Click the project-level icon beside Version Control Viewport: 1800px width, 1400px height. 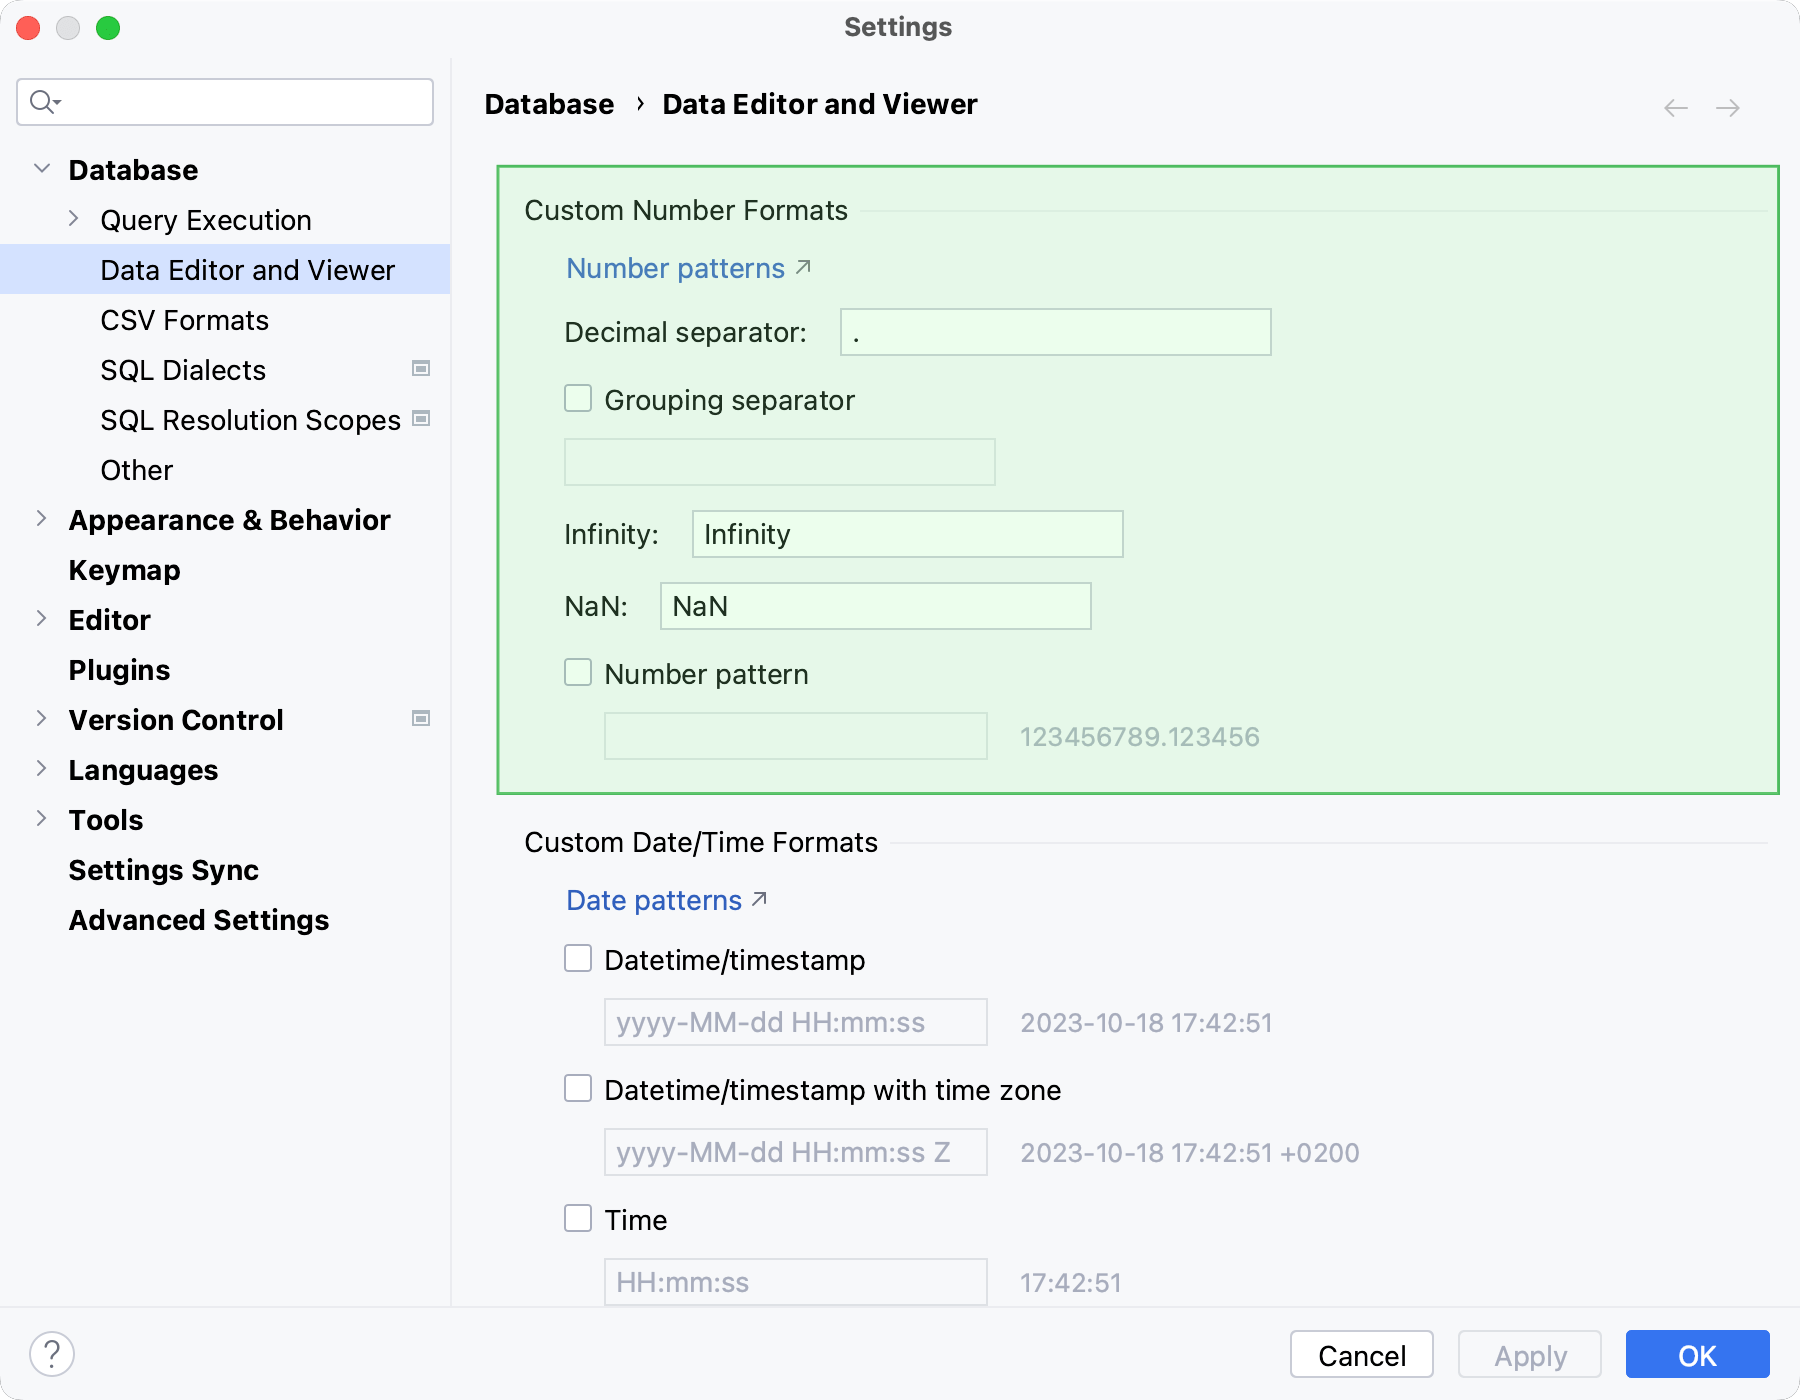point(421,719)
